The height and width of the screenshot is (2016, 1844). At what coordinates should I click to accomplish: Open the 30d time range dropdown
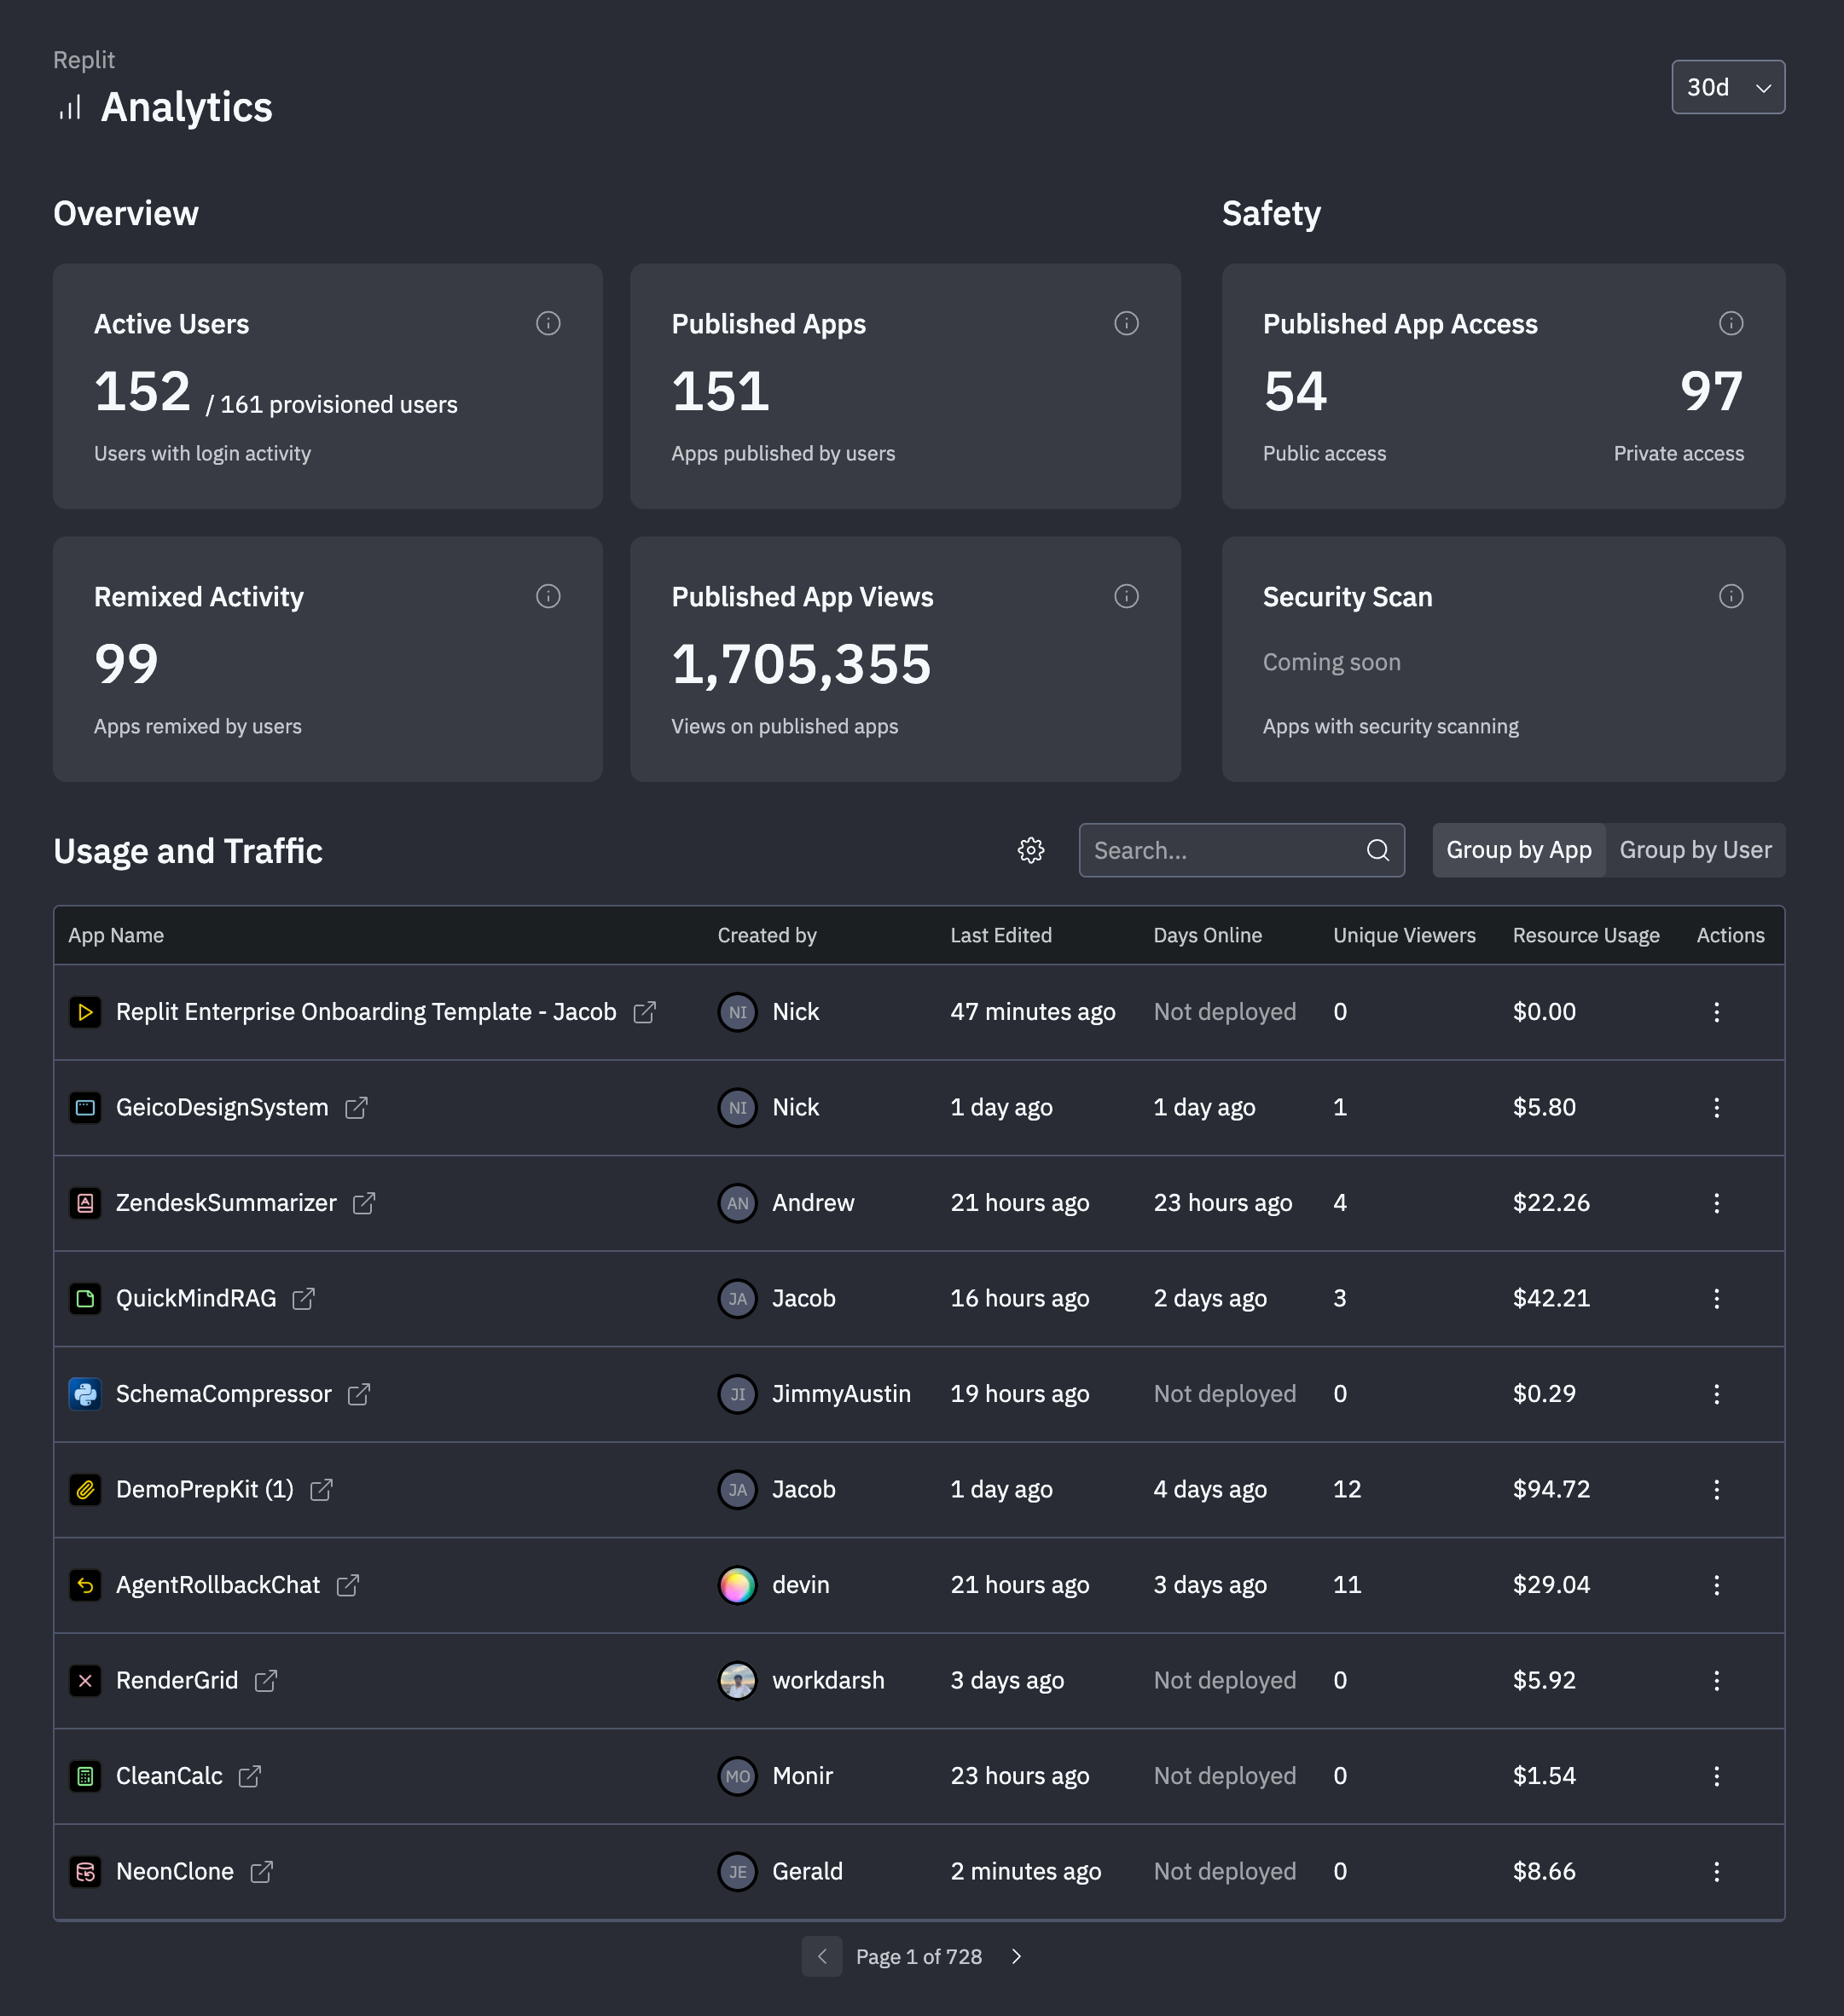click(1728, 87)
